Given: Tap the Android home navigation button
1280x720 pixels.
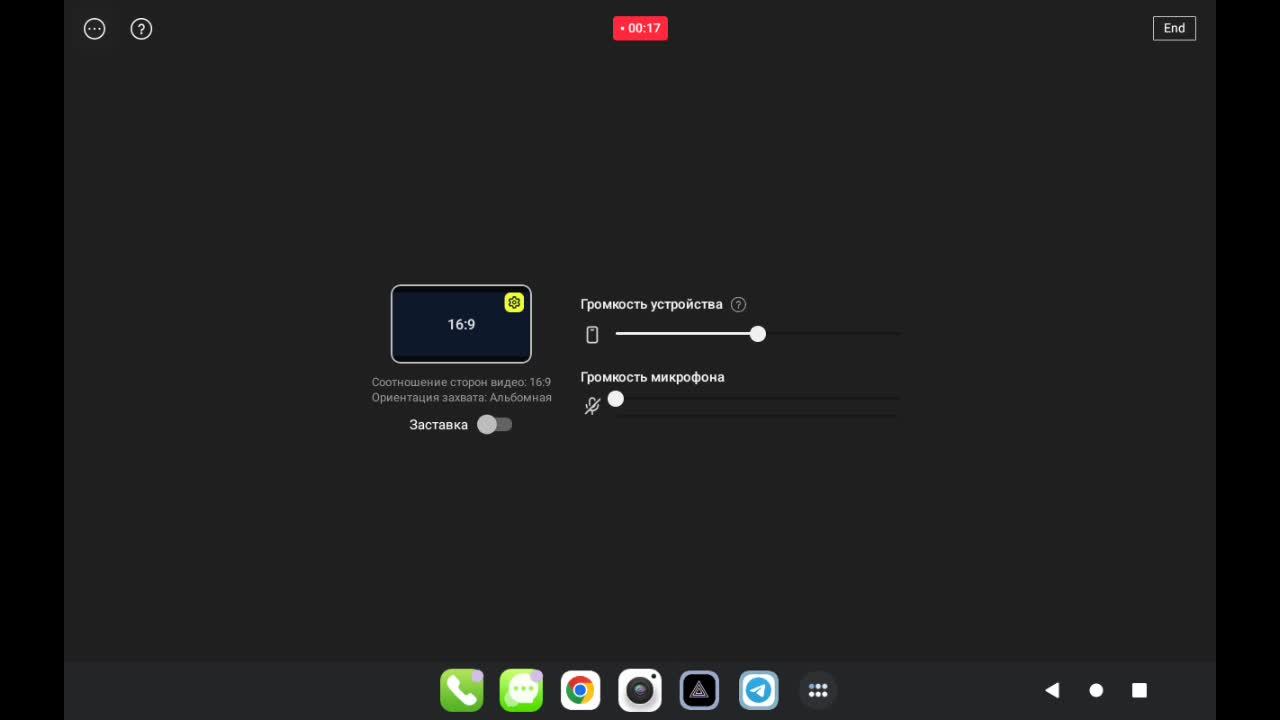Looking at the screenshot, I should (1096, 690).
